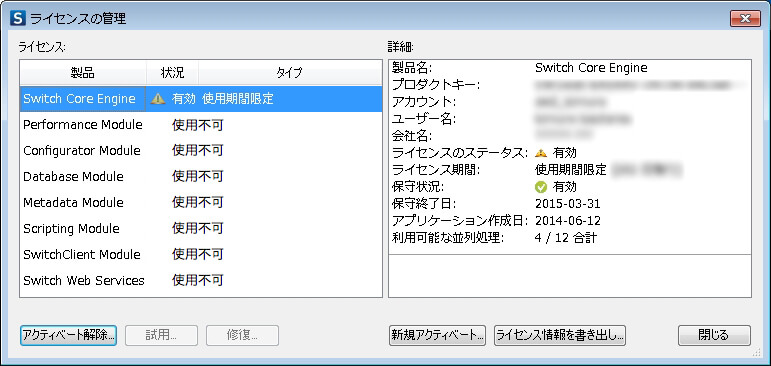Viewport: 771px width, 366px height.
Task: Select Metadata Module row
Action: (x=201, y=203)
